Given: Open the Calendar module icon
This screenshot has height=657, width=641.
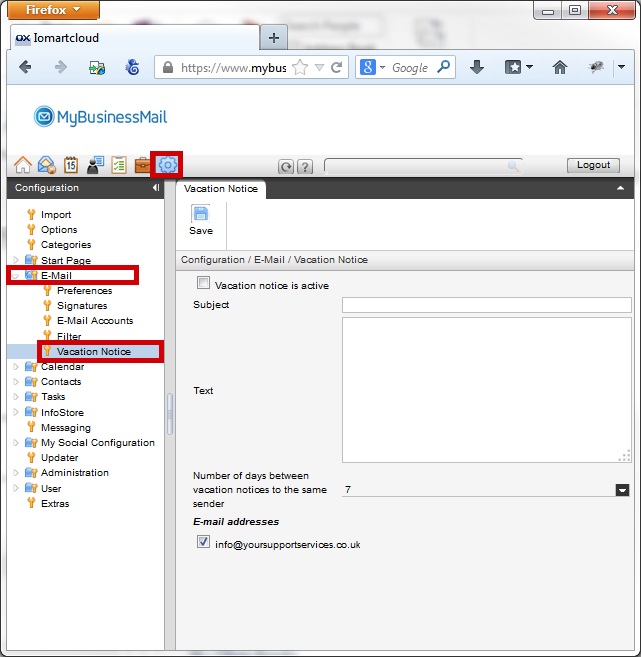Looking at the screenshot, I should pos(71,166).
